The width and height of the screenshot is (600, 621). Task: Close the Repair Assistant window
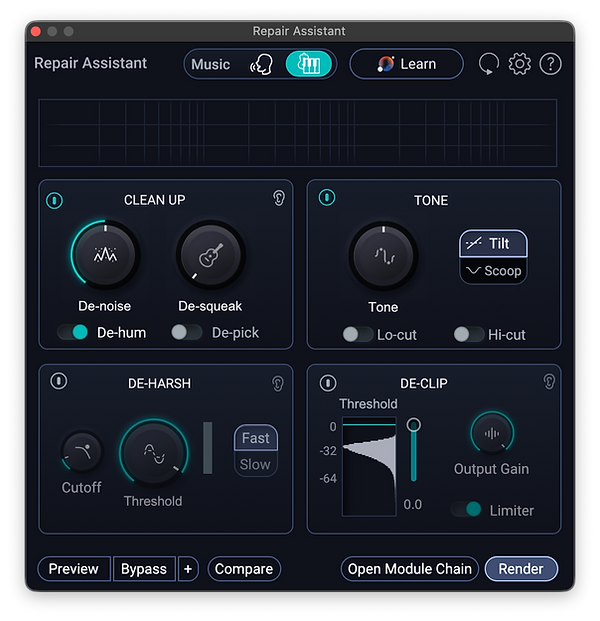point(36,31)
